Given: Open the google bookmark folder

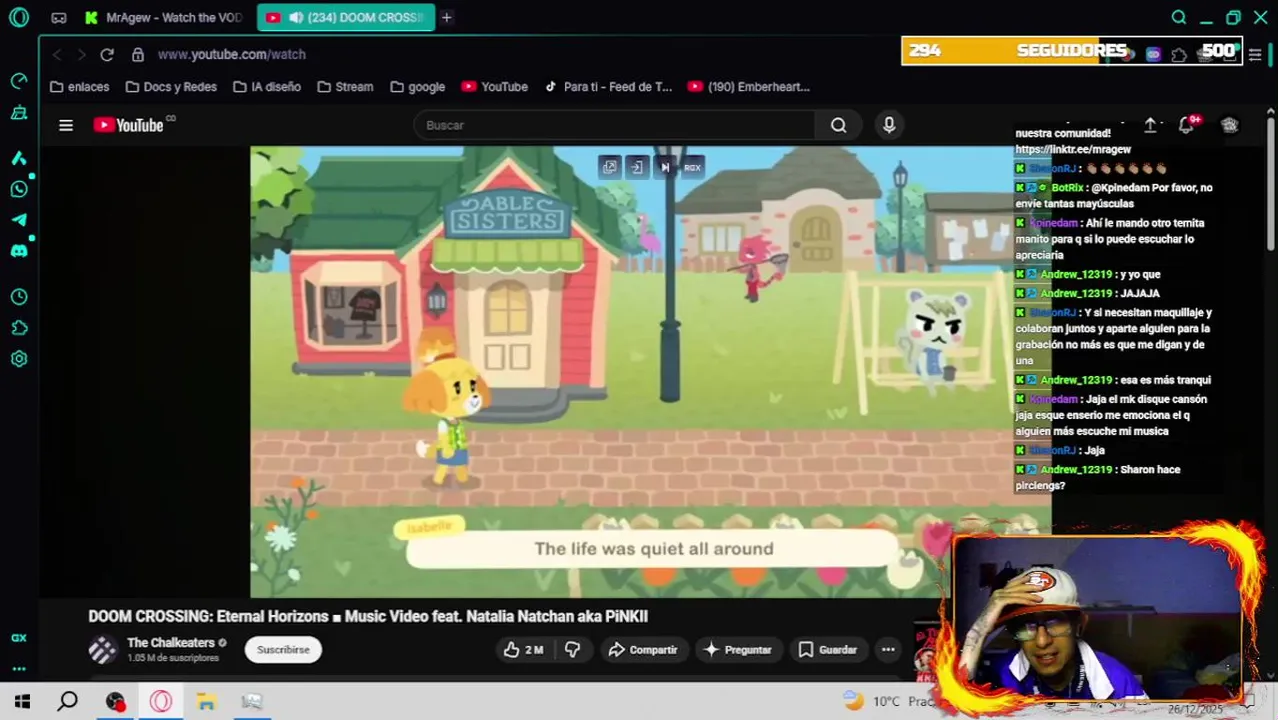Looking at the screenshot, I should (418, 87).
